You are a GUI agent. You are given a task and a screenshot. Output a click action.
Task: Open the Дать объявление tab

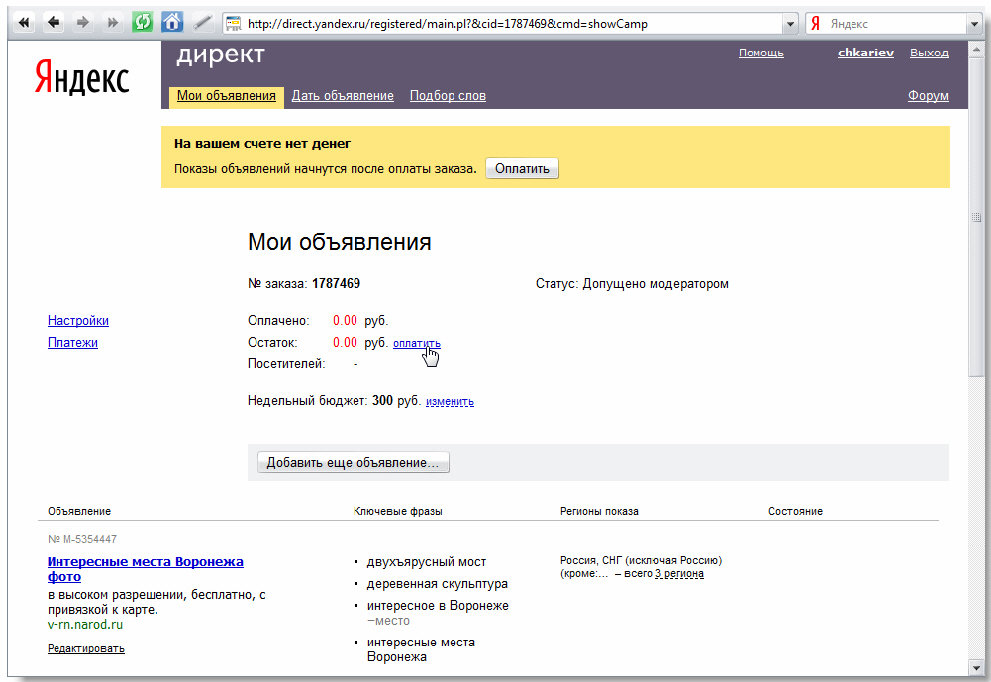point(342,96)
